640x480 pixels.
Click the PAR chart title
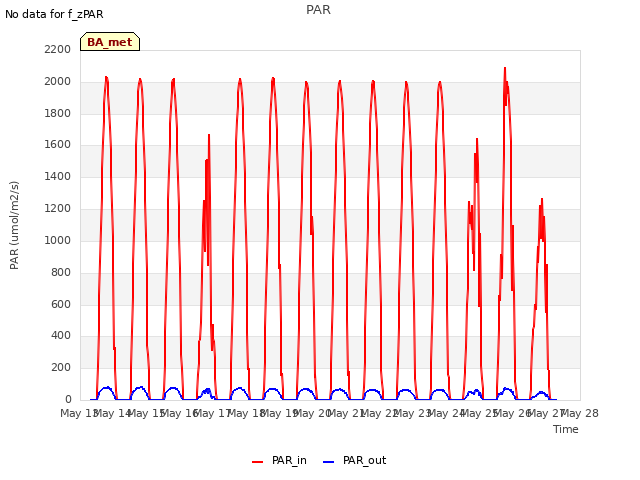pos(318,10)
